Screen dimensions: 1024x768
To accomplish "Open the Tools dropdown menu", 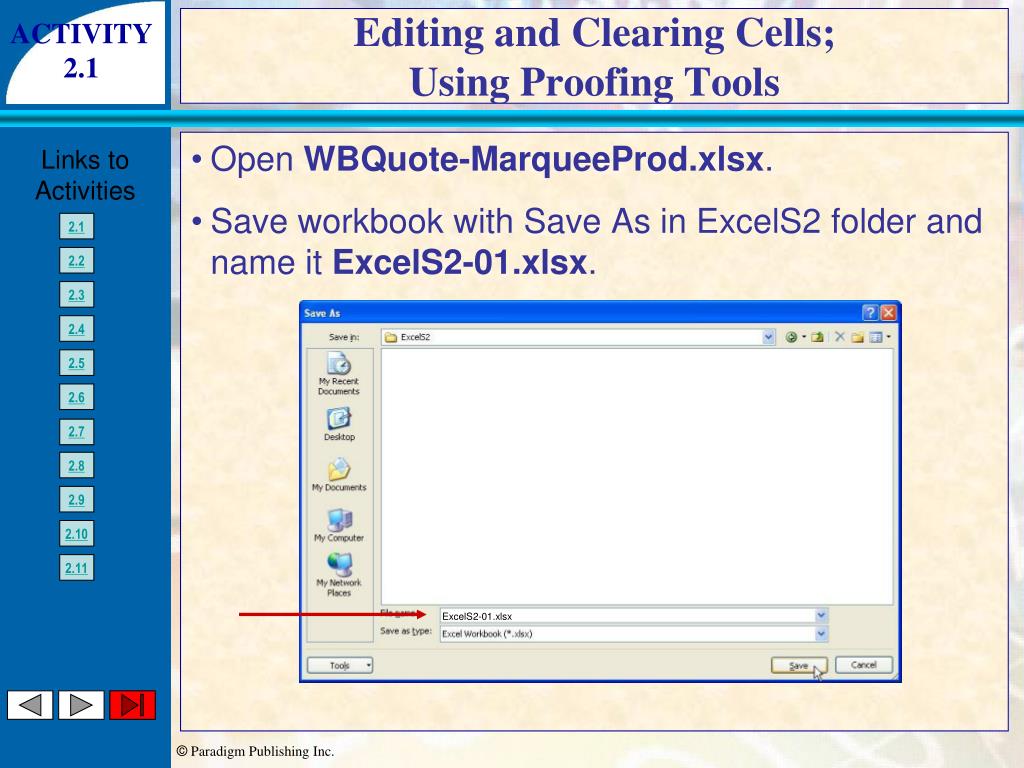I will tap(340, 665).
